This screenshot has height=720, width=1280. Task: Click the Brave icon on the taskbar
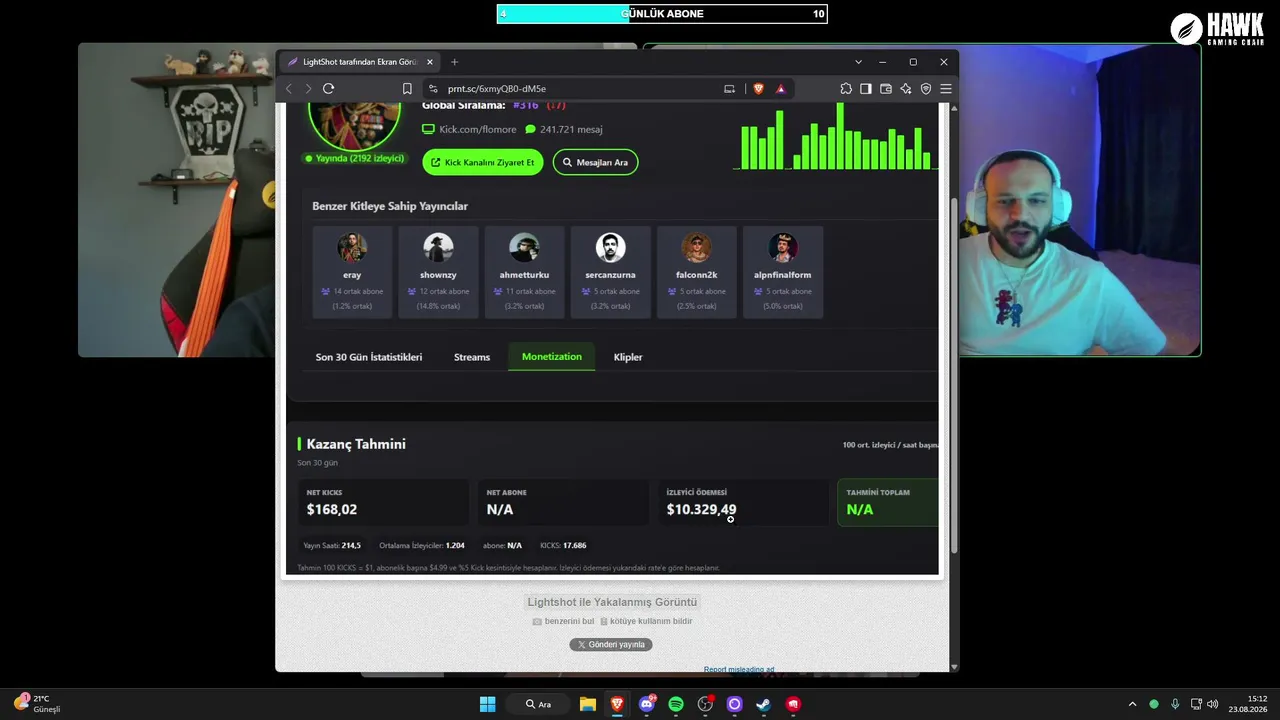tap(617, 704)
